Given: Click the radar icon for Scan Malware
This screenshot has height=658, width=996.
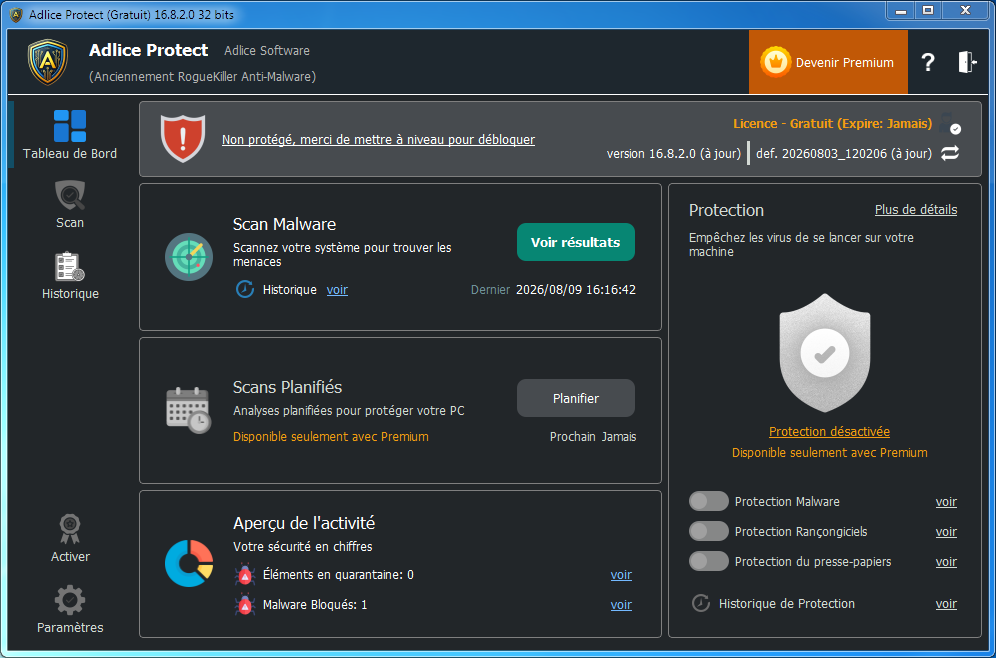Looking at the screenshot, I should (189, 257).
